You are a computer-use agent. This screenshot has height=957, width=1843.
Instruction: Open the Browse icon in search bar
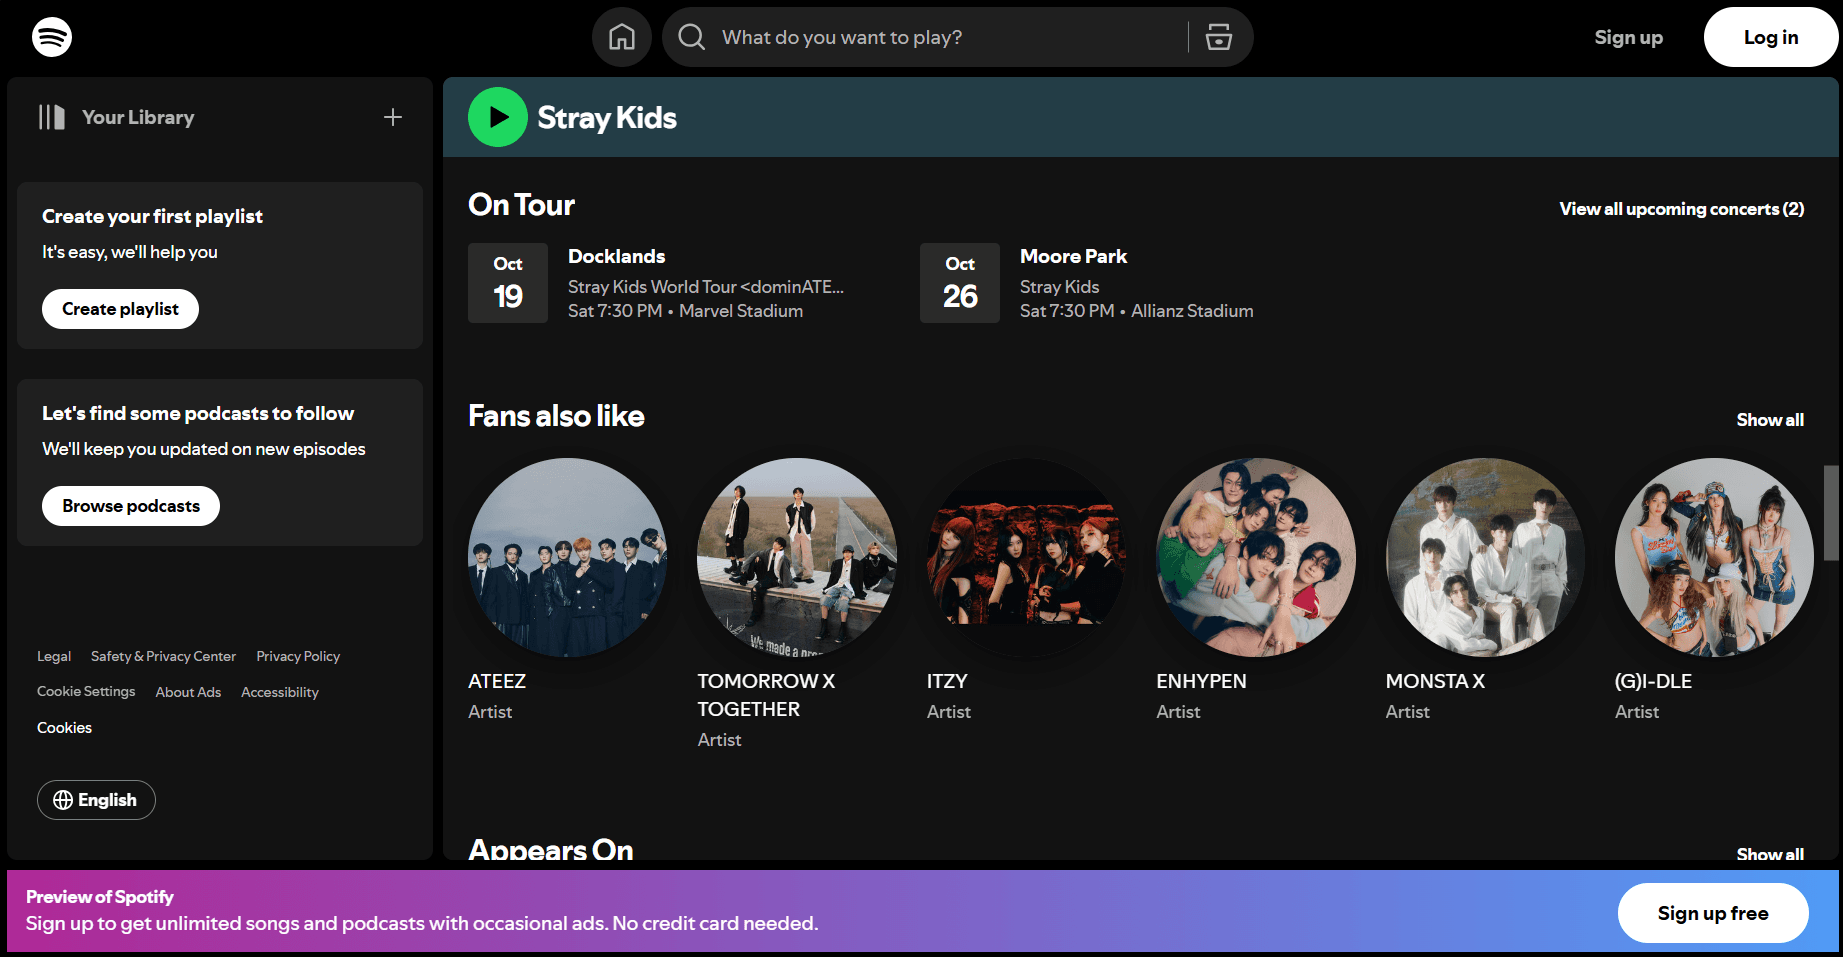tap(1219, 37)
